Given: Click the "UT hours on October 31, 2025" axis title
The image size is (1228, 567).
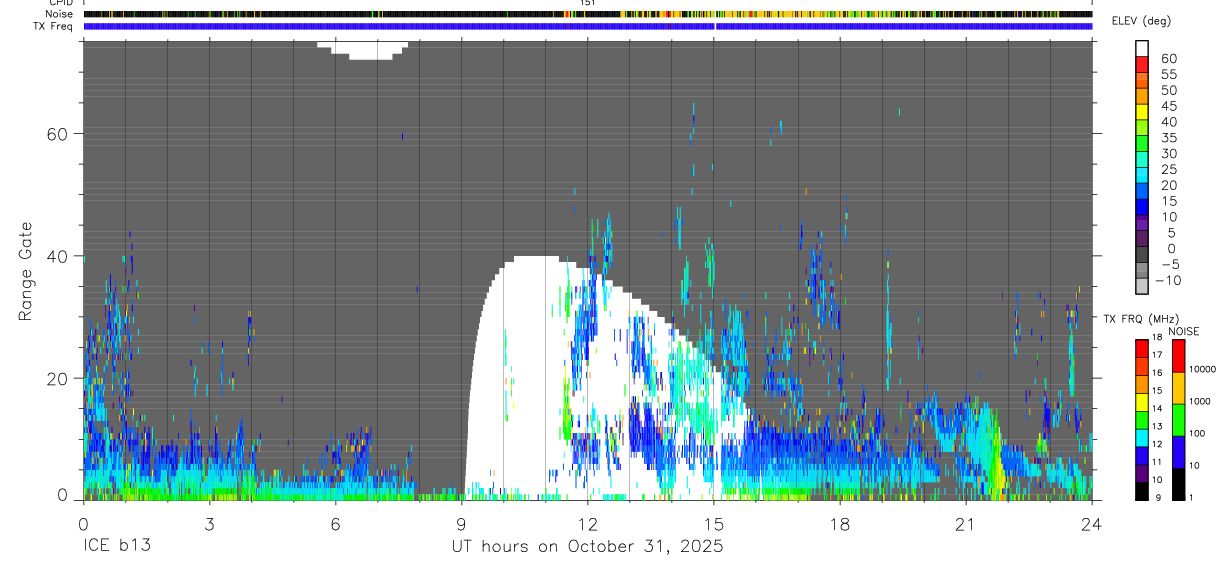Looking at the screenshot, I should (x=587, y=547).
